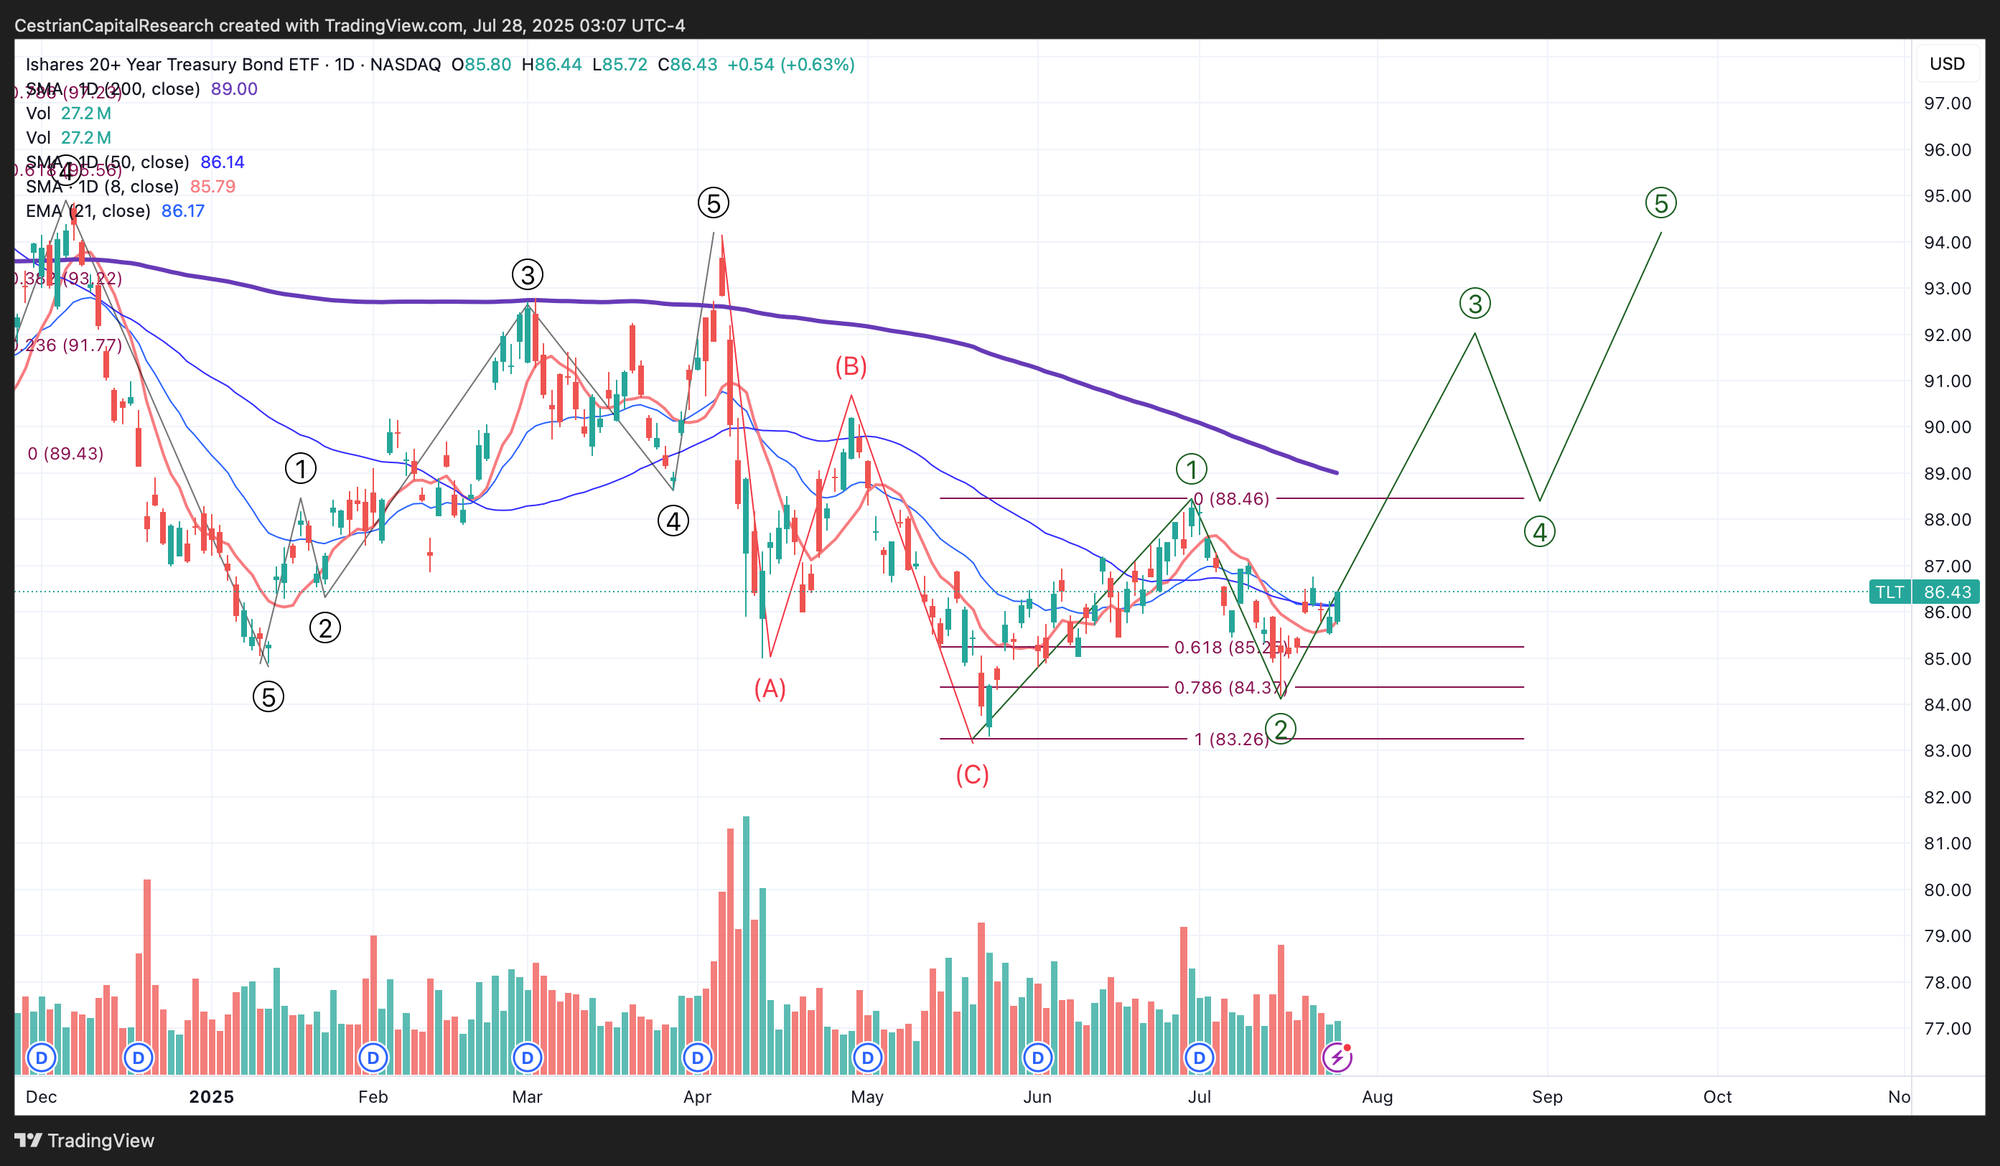Click the purple lightning event icon
The height and width of the screenshot is (1166, 2000).
pyautogui.click(x=1337, y=1057)
